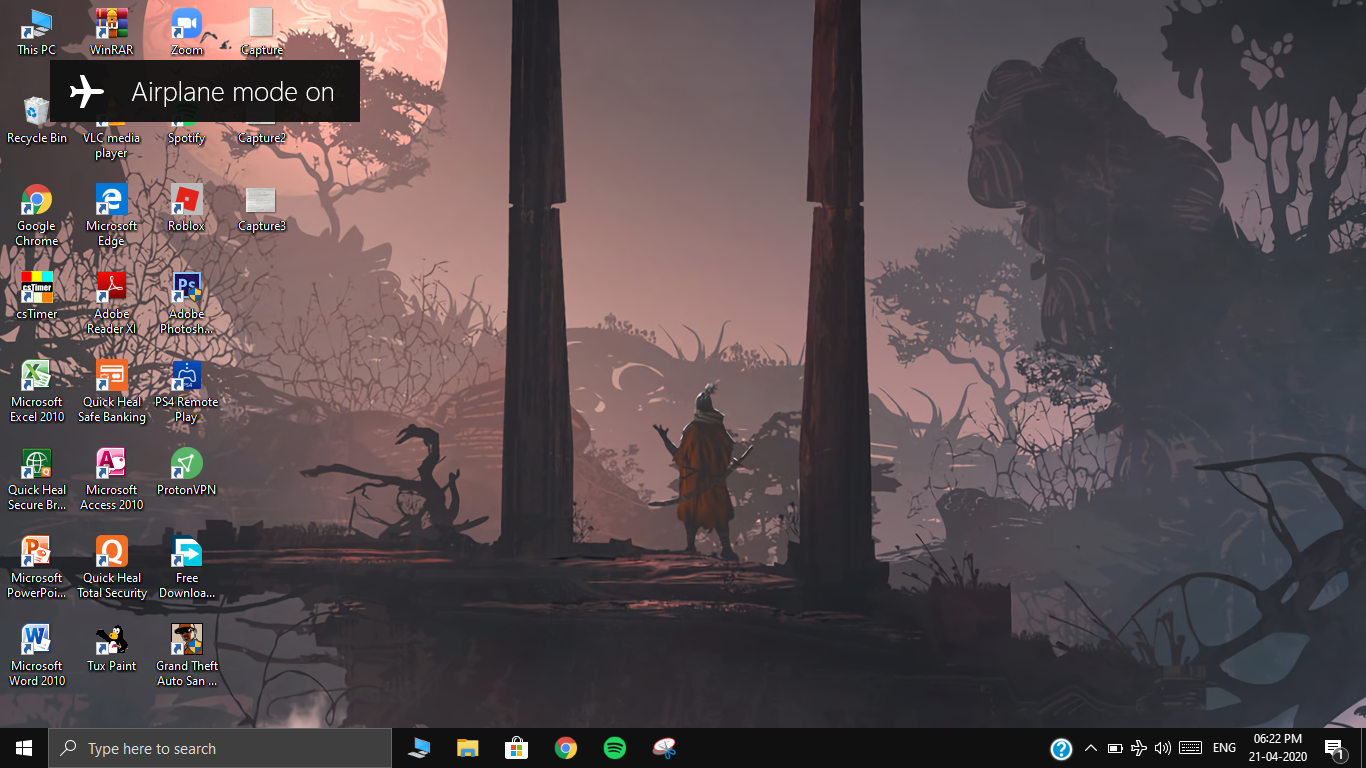Image resolution: width=1366 pixels, height=768 pixels.
Task: Select the csTimer desktop shortcut
Action: 37,296
